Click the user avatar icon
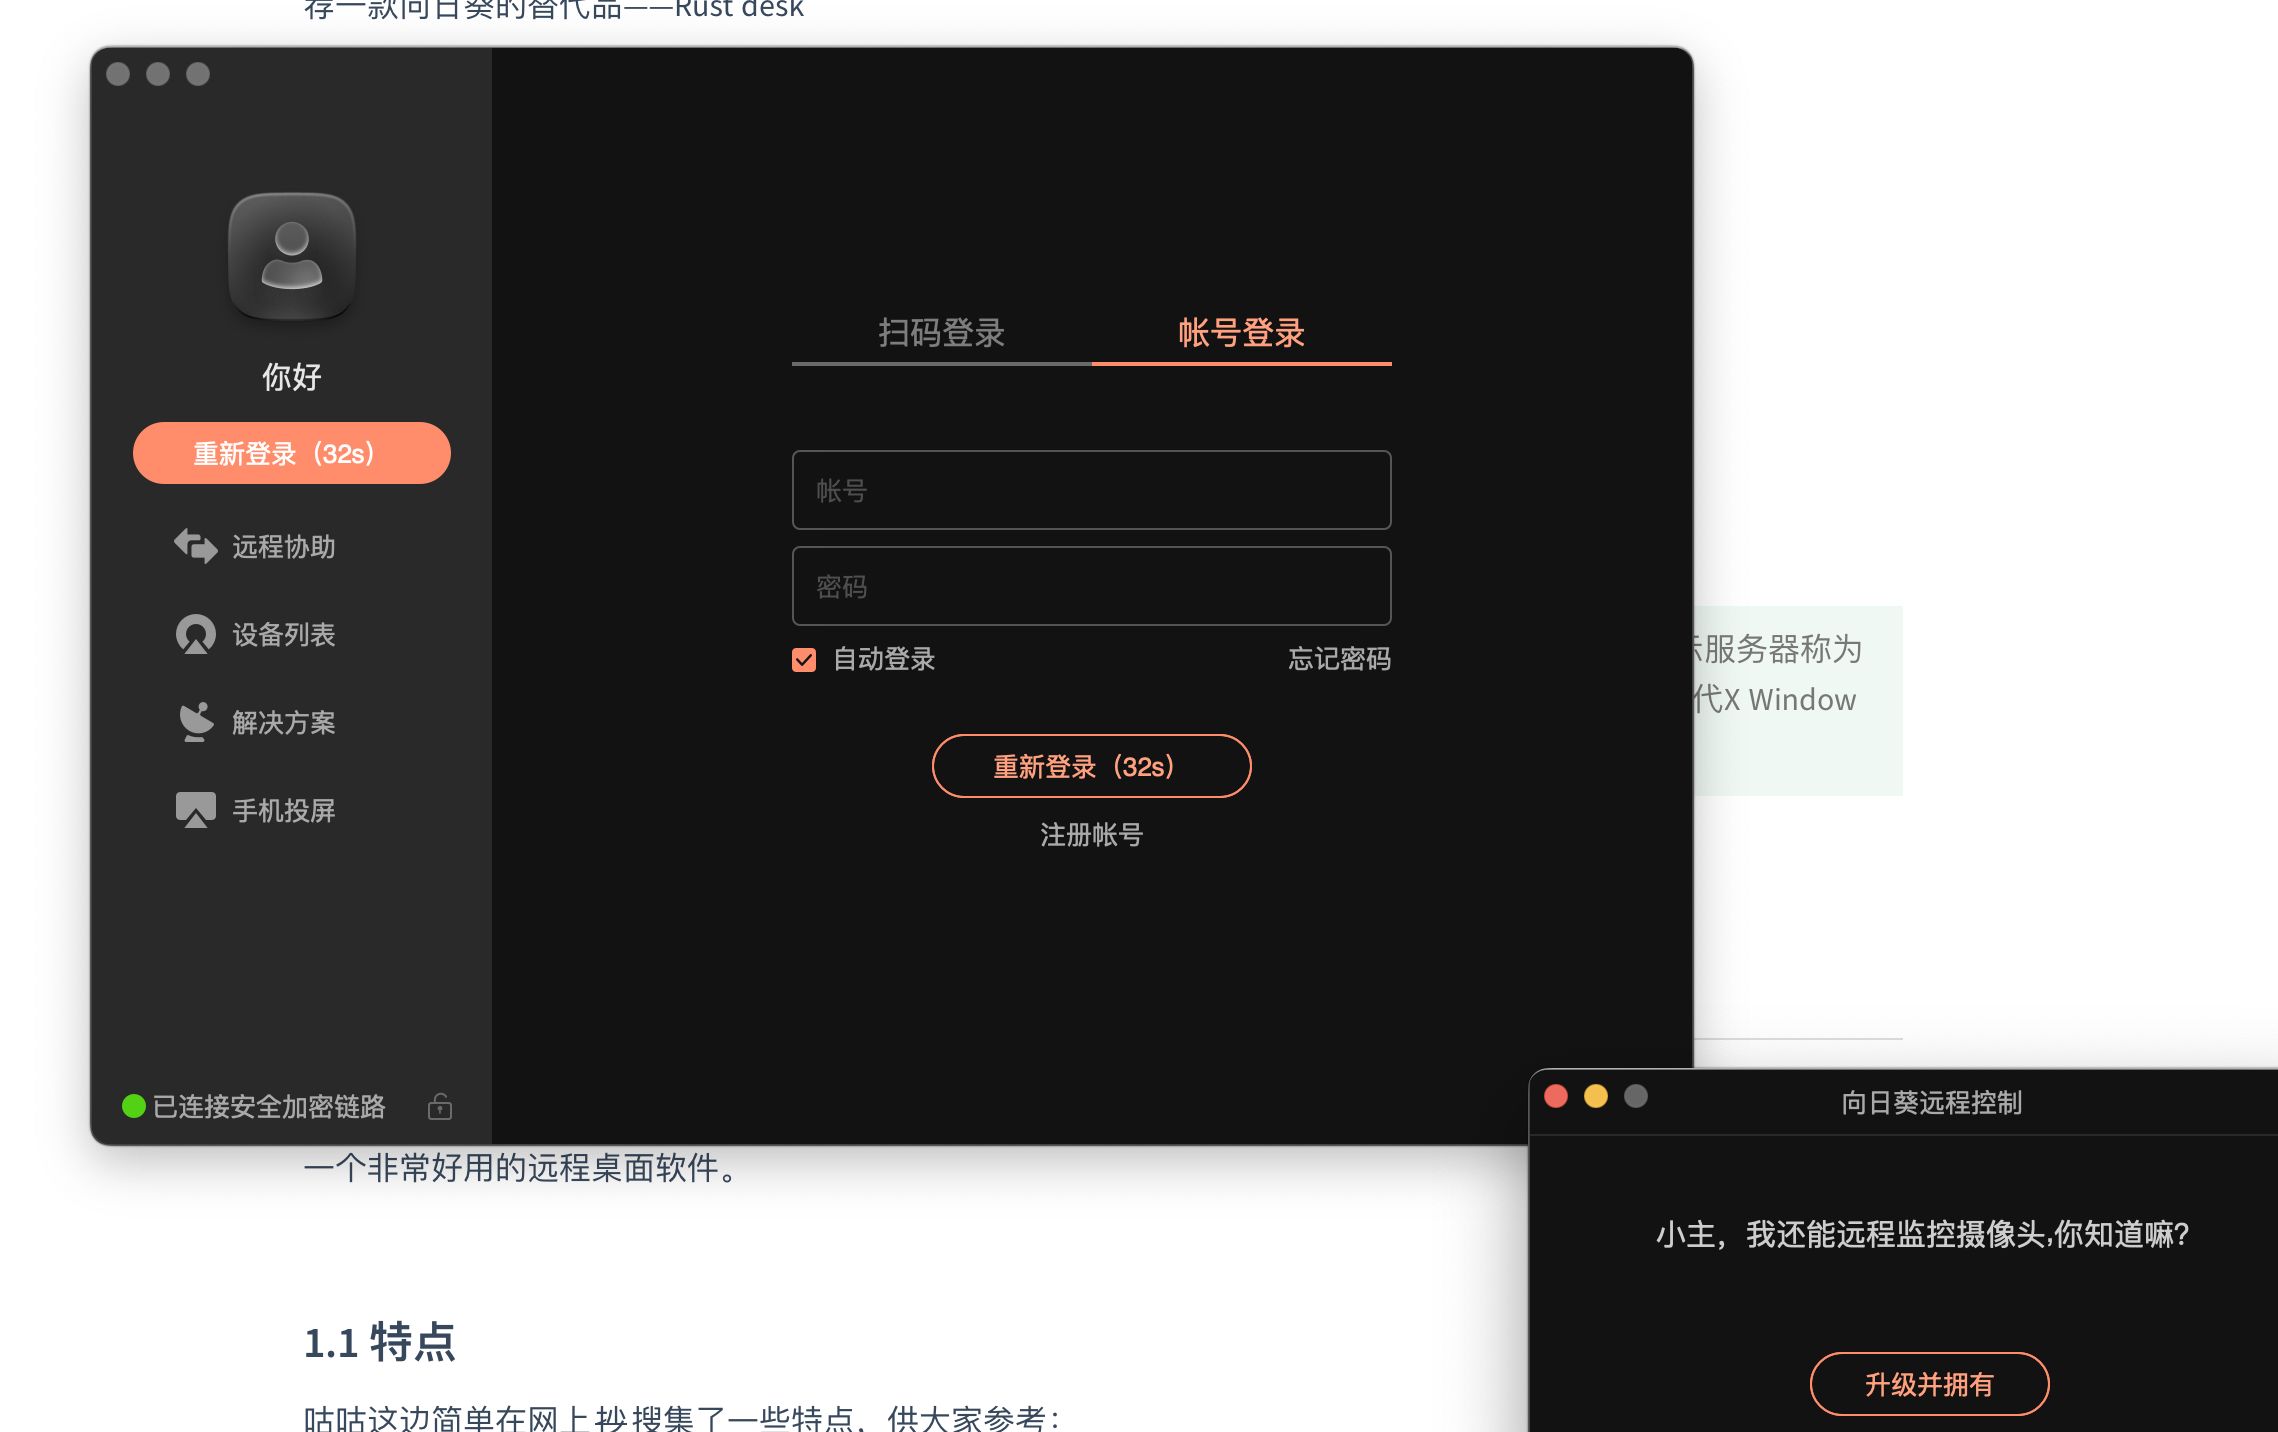This screenshot has width=2278, height=1432. pos(291,257)
